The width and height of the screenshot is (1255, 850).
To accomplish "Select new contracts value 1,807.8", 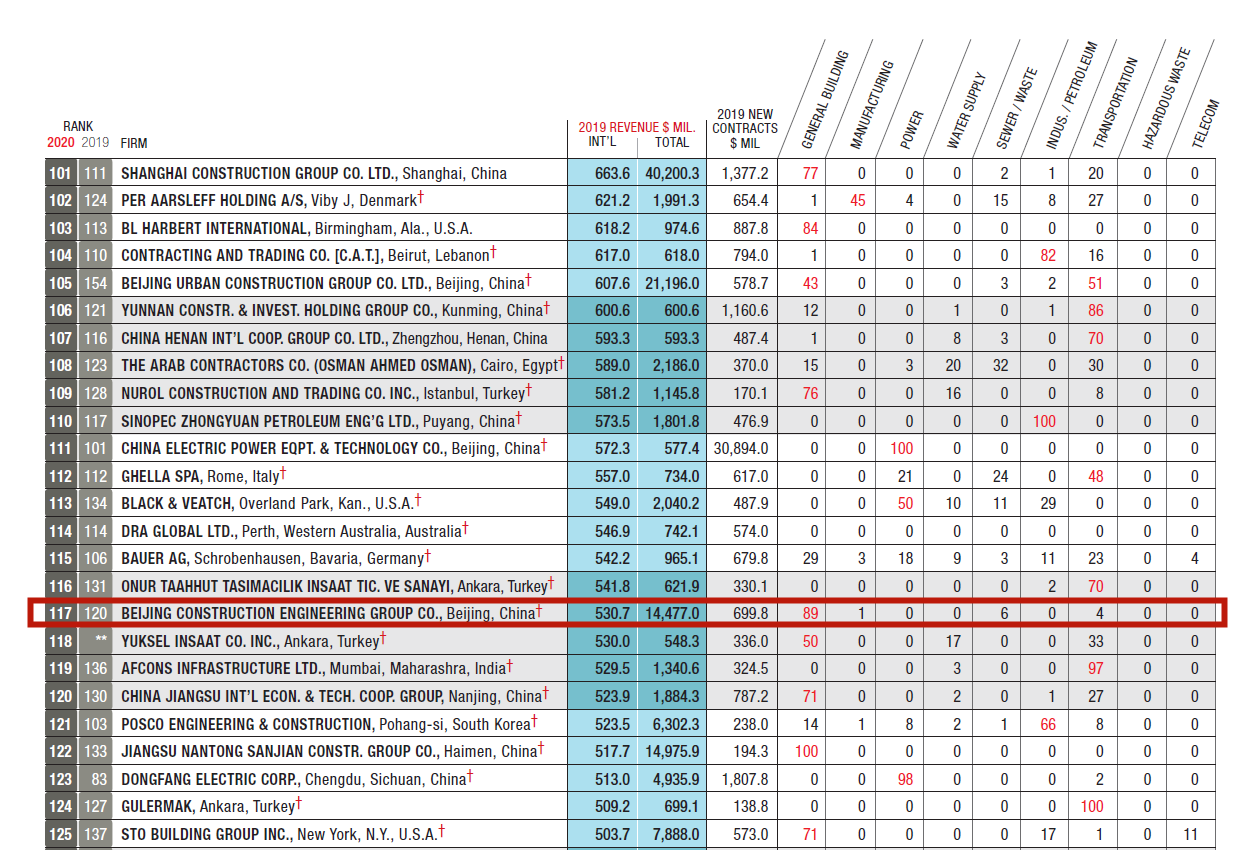I will 745,779.
